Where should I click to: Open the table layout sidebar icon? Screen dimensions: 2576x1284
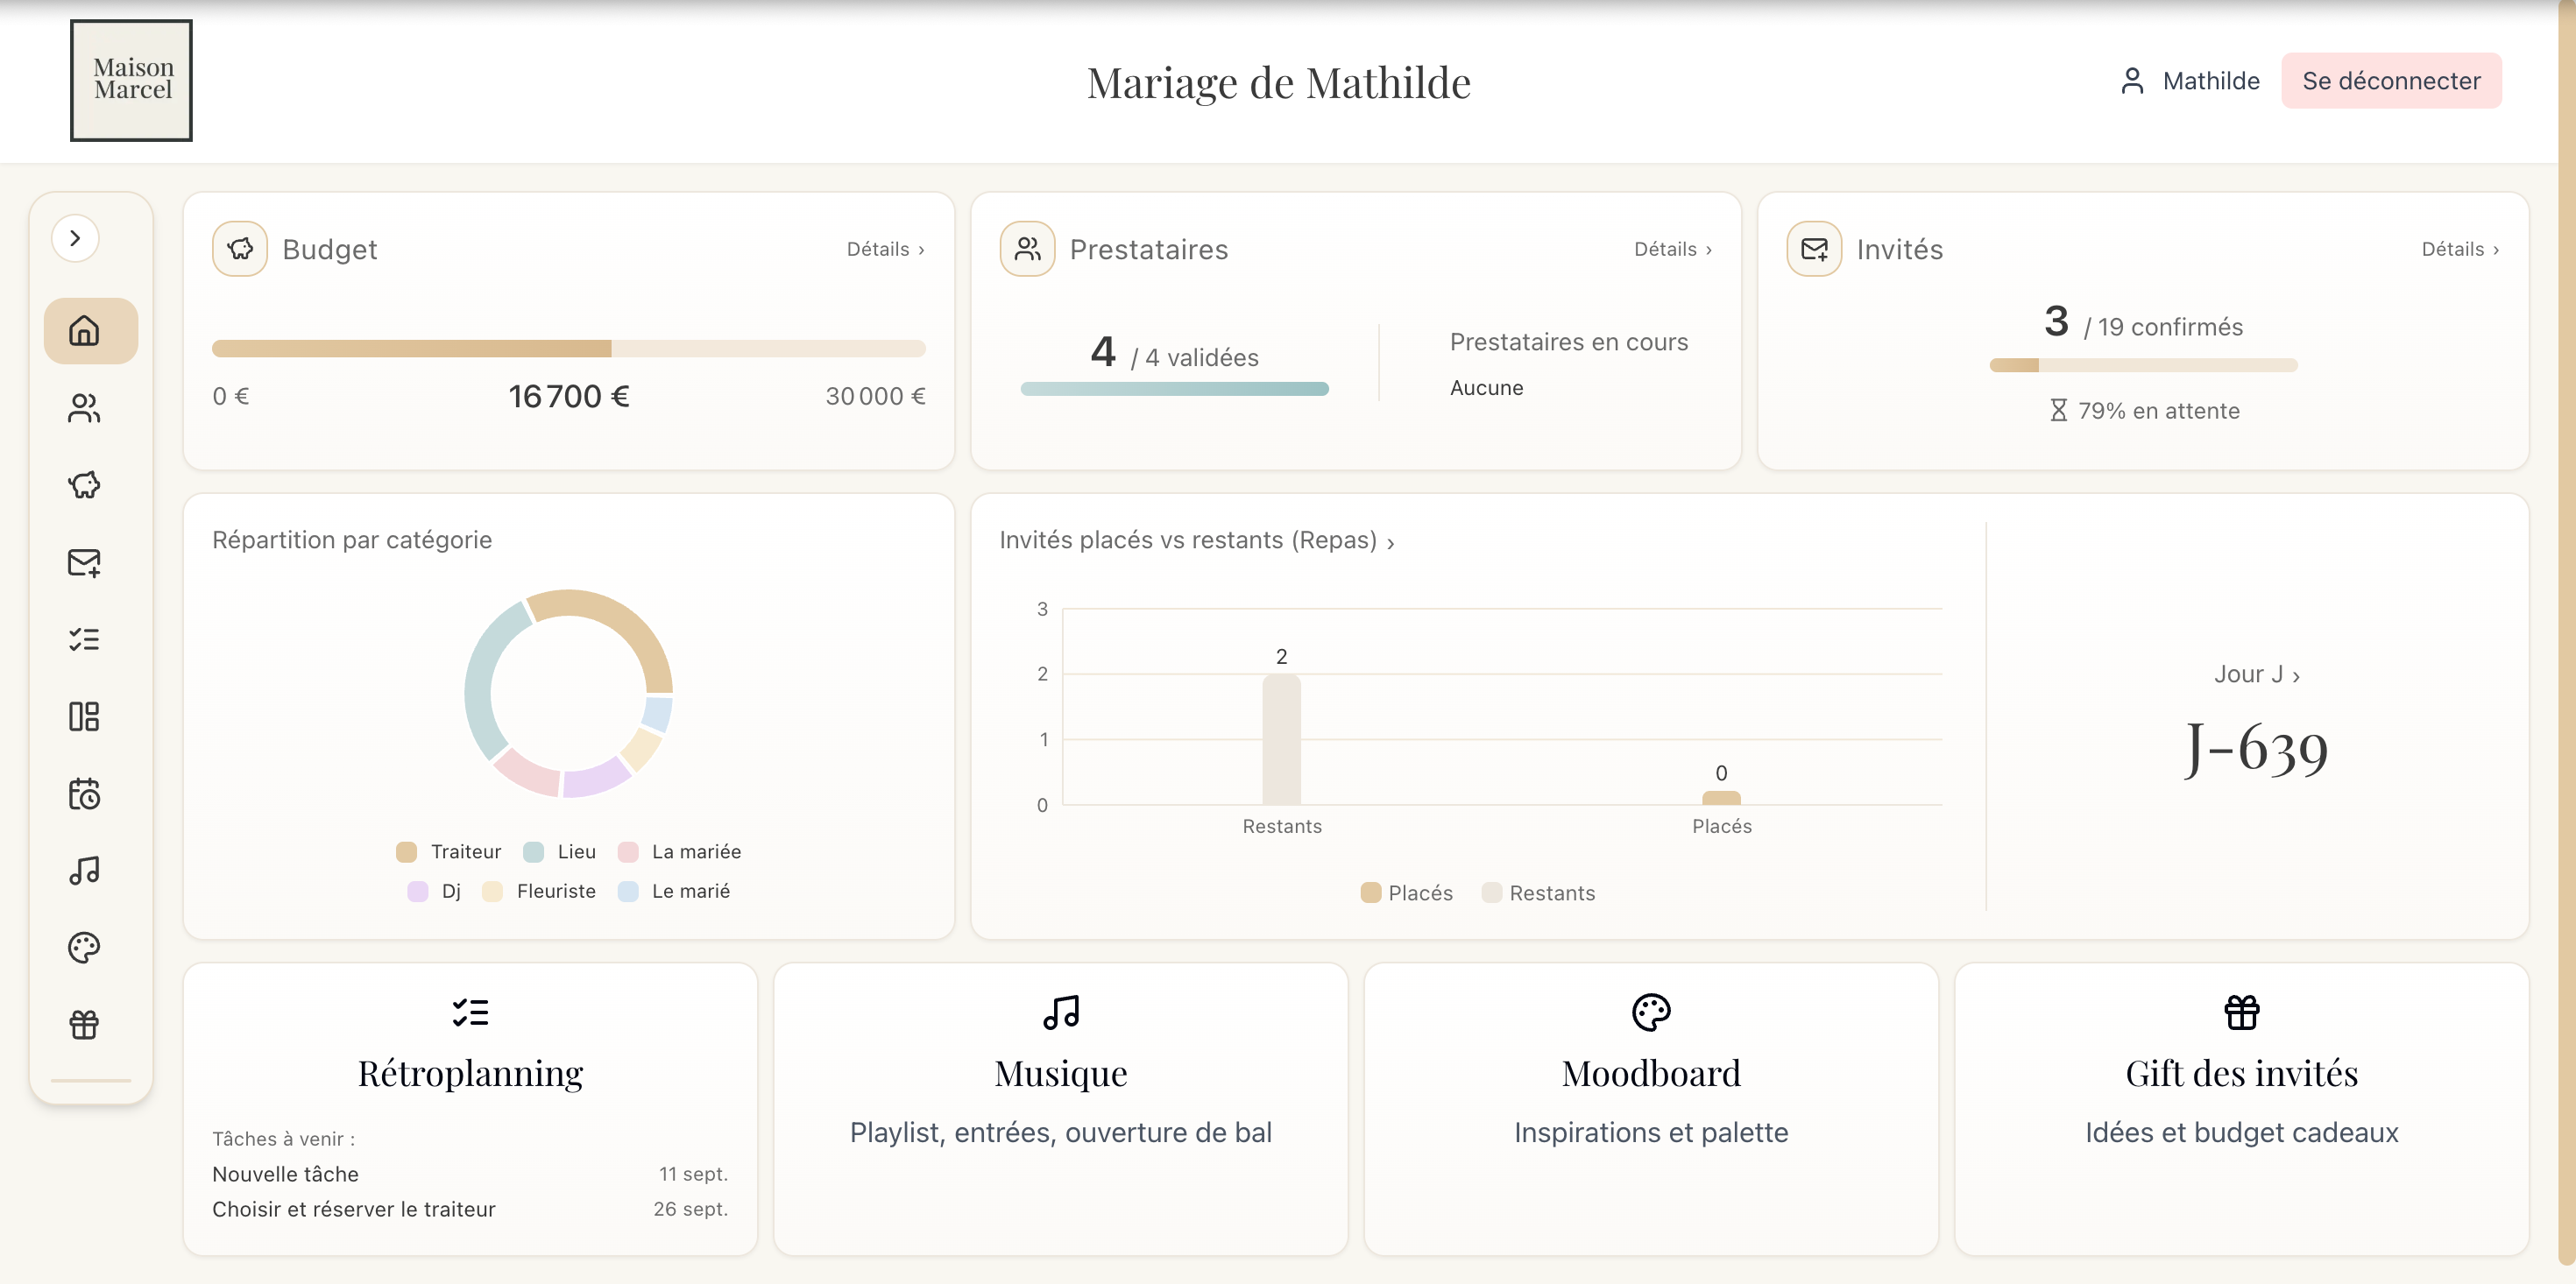(x=85, y=716)
